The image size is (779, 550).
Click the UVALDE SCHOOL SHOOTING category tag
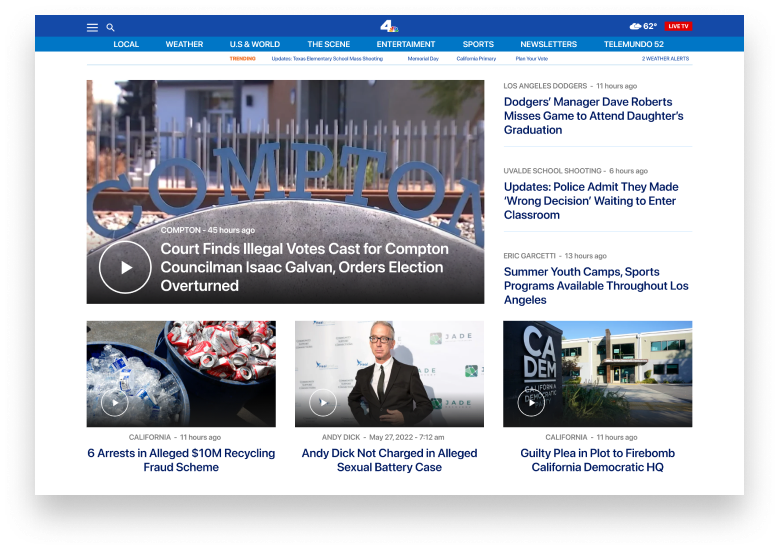click(552, 171)
